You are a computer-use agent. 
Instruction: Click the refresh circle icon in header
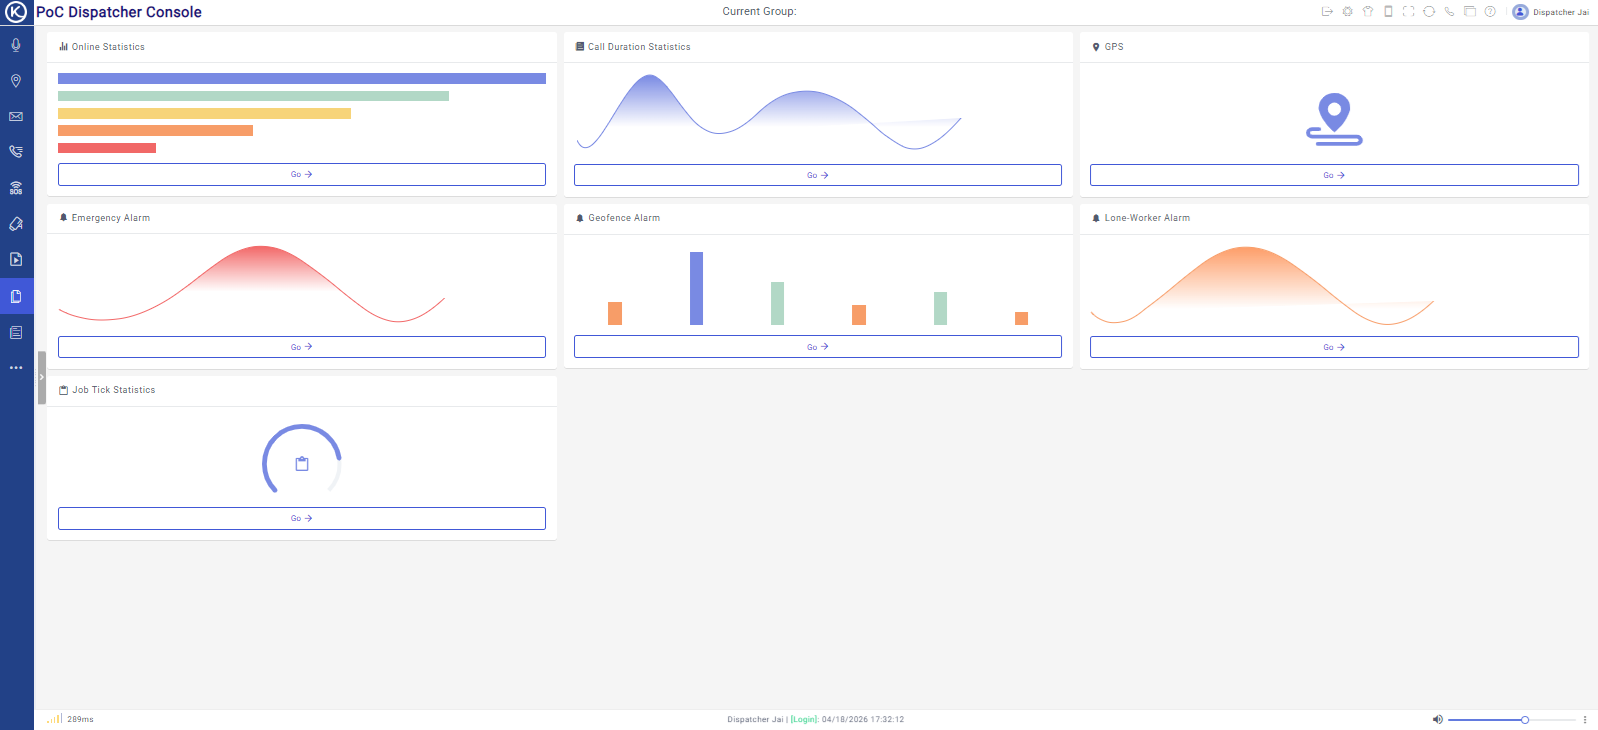tap(1429, 12)
